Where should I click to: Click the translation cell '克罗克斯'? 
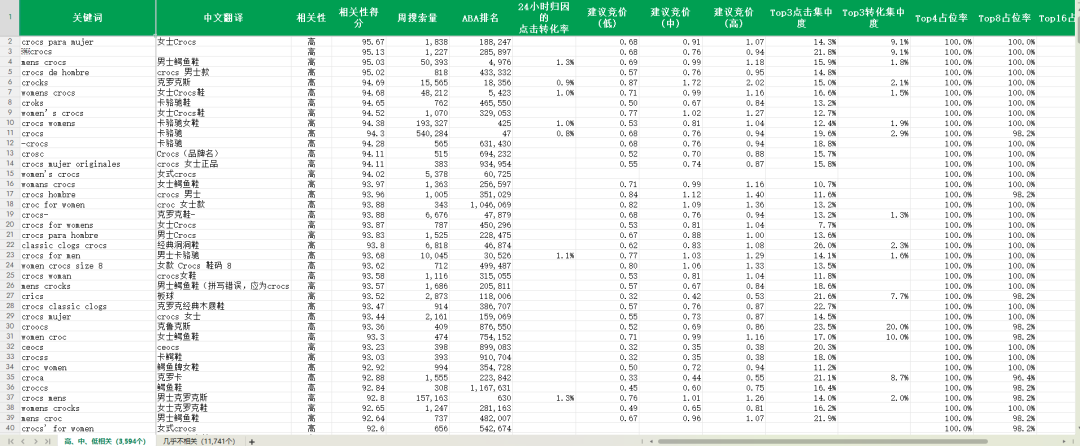tap(225, 83)
